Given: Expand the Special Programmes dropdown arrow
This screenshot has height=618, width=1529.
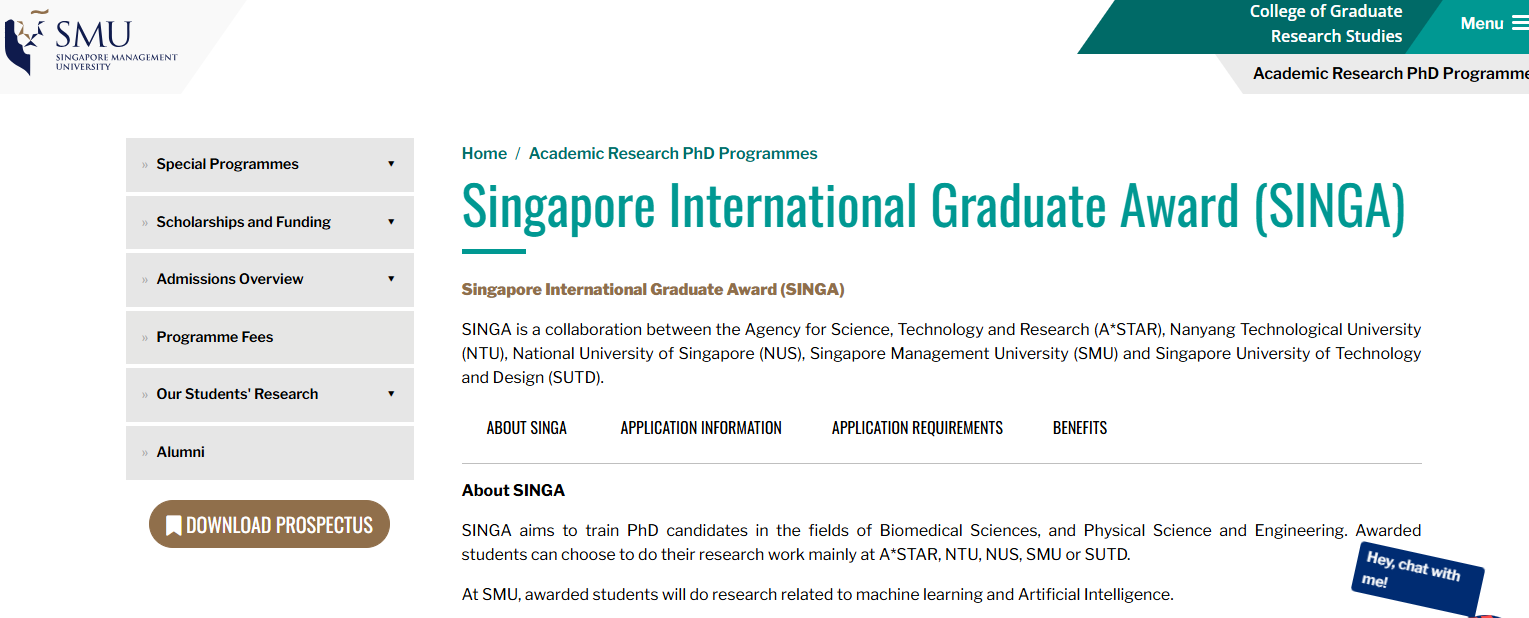Looking at the screenshot, I should 391,164.
